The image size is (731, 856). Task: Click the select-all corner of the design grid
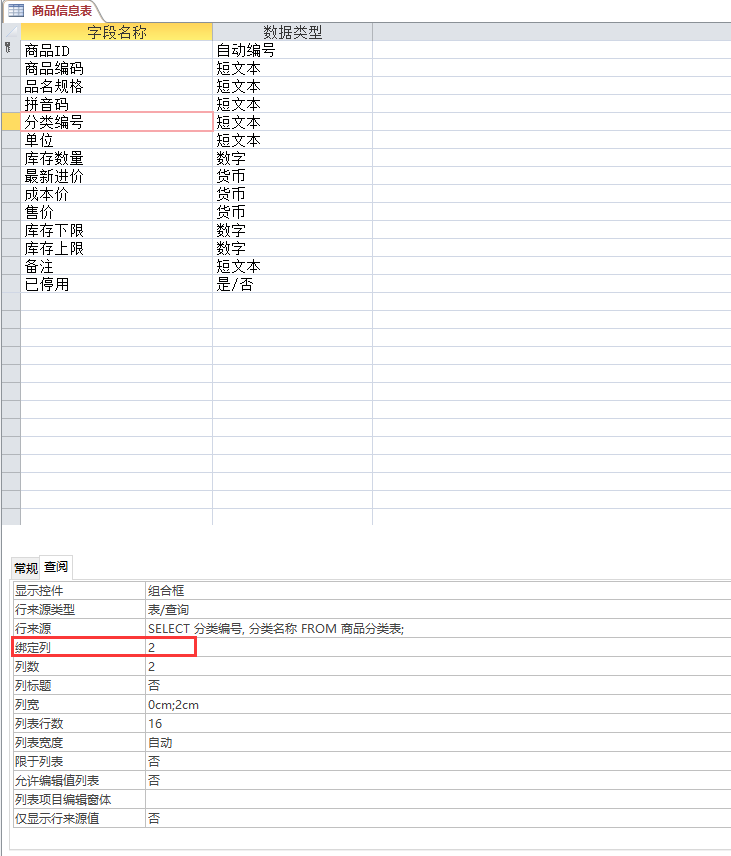point(11,32)
